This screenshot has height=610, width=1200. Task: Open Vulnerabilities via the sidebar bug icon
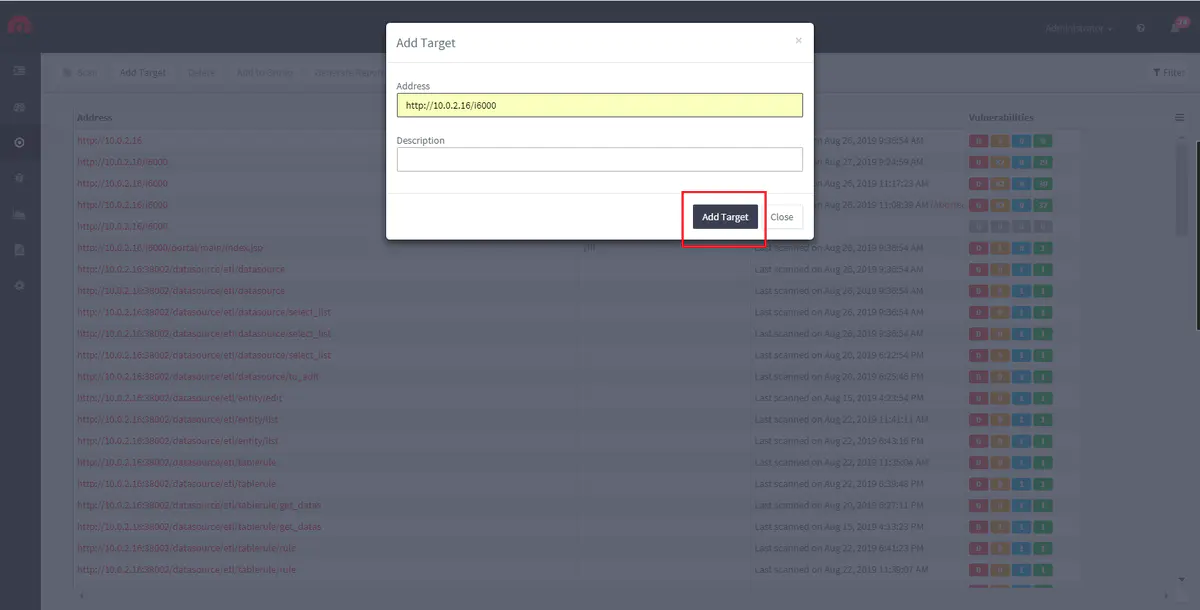[19, 179]
